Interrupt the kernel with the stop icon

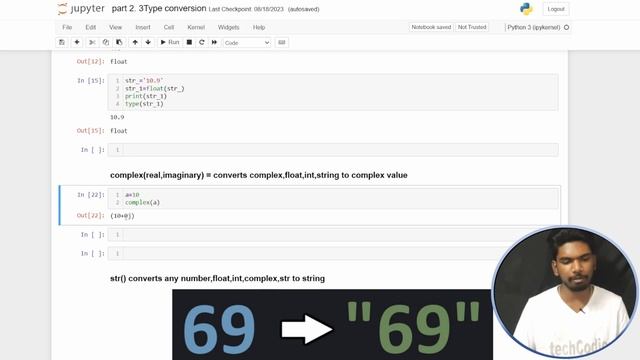(189, 42)
